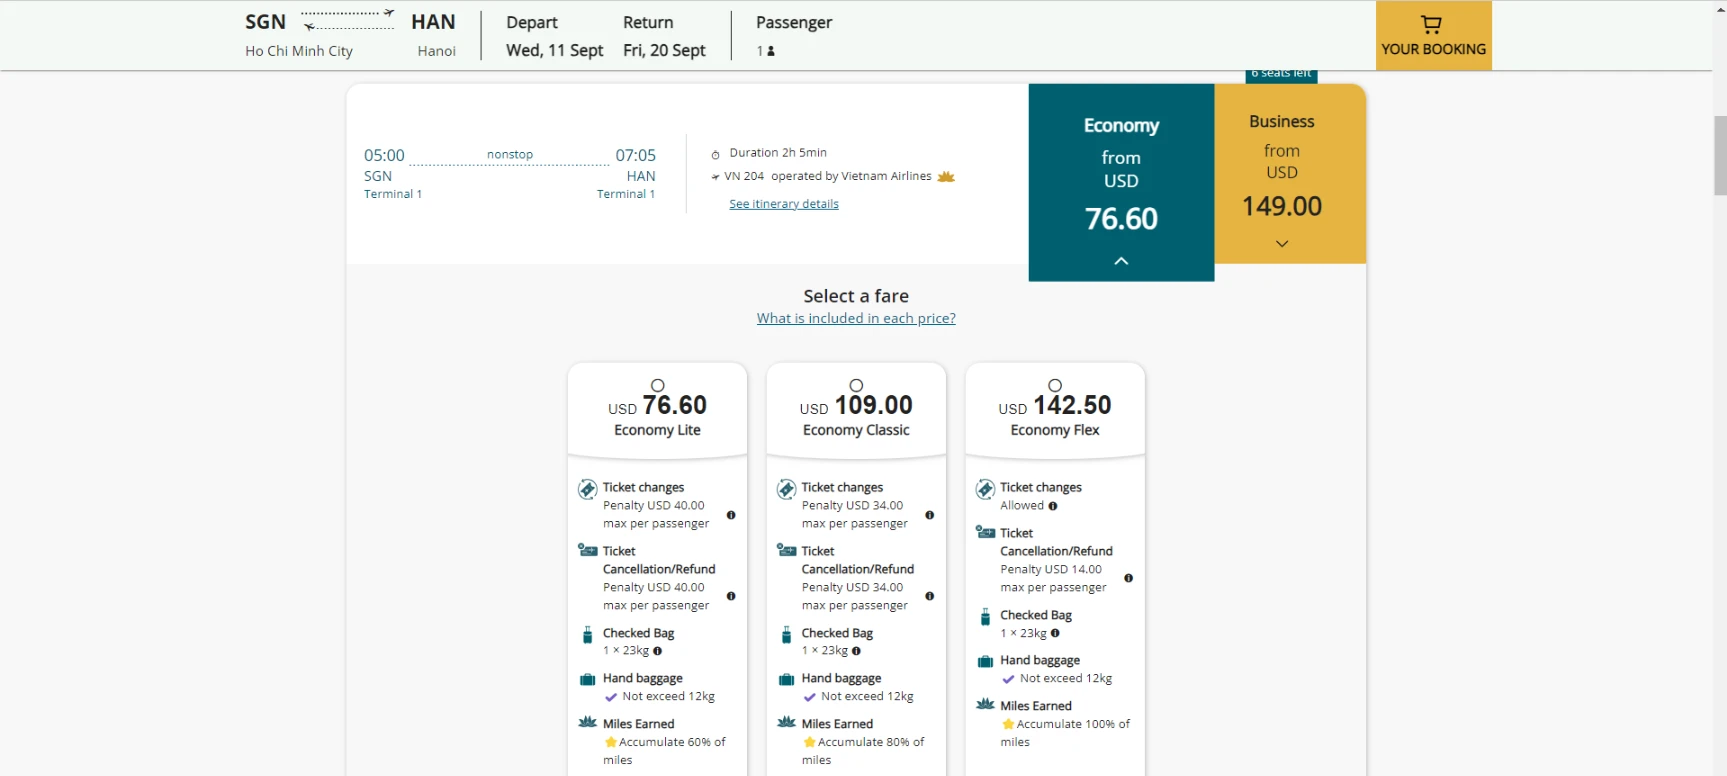Choose the Economy from USD 76.60 tab
1727x776 pixels.
click(x=1121, y=182)
